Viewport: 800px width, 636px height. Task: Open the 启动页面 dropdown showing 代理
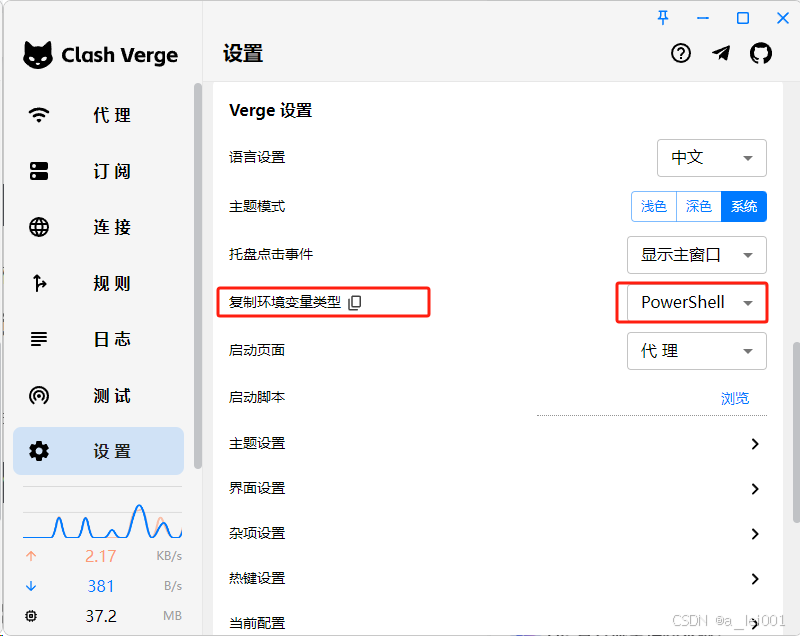pos(696,351)
